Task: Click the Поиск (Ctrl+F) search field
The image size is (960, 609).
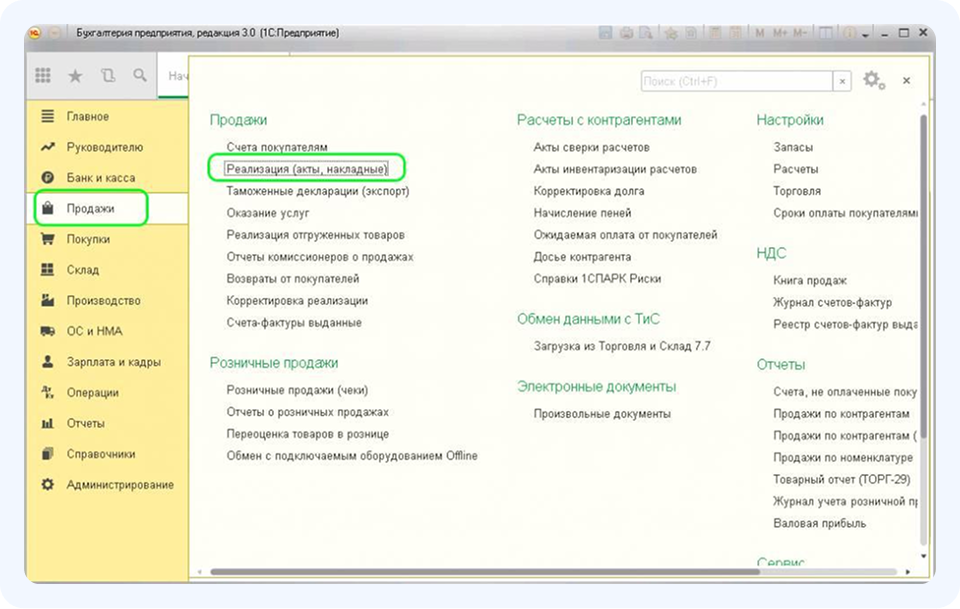Action: coord(736,81)
